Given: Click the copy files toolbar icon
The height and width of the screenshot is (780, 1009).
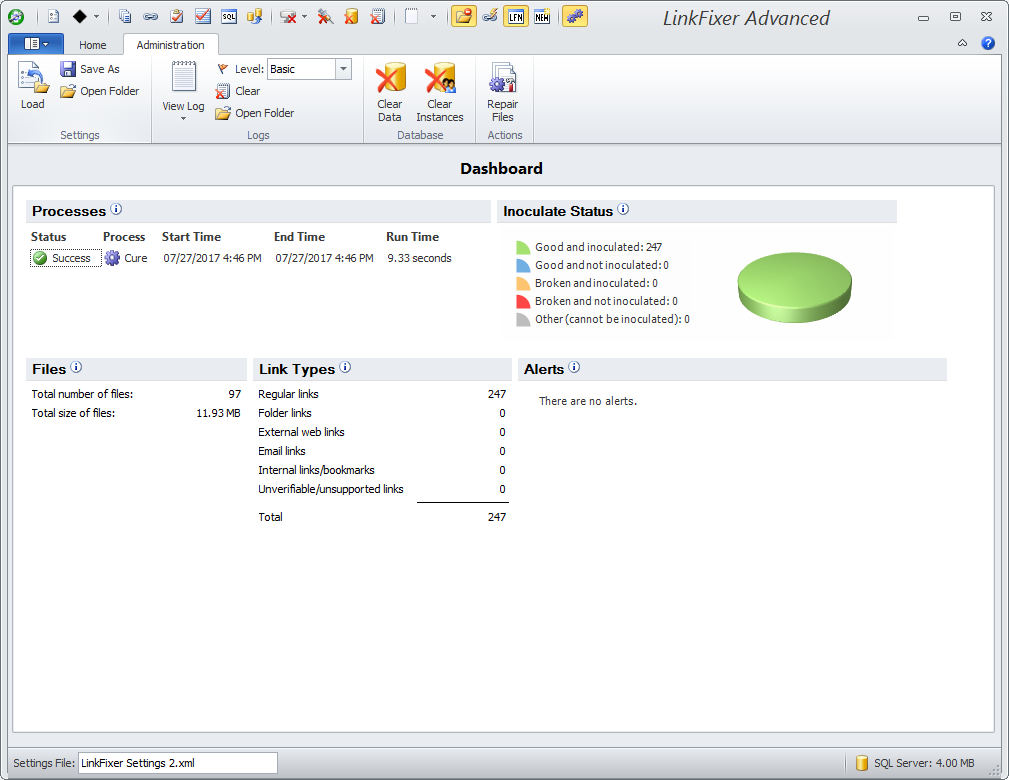Looking at the screenshot, I should pos(125,17).
